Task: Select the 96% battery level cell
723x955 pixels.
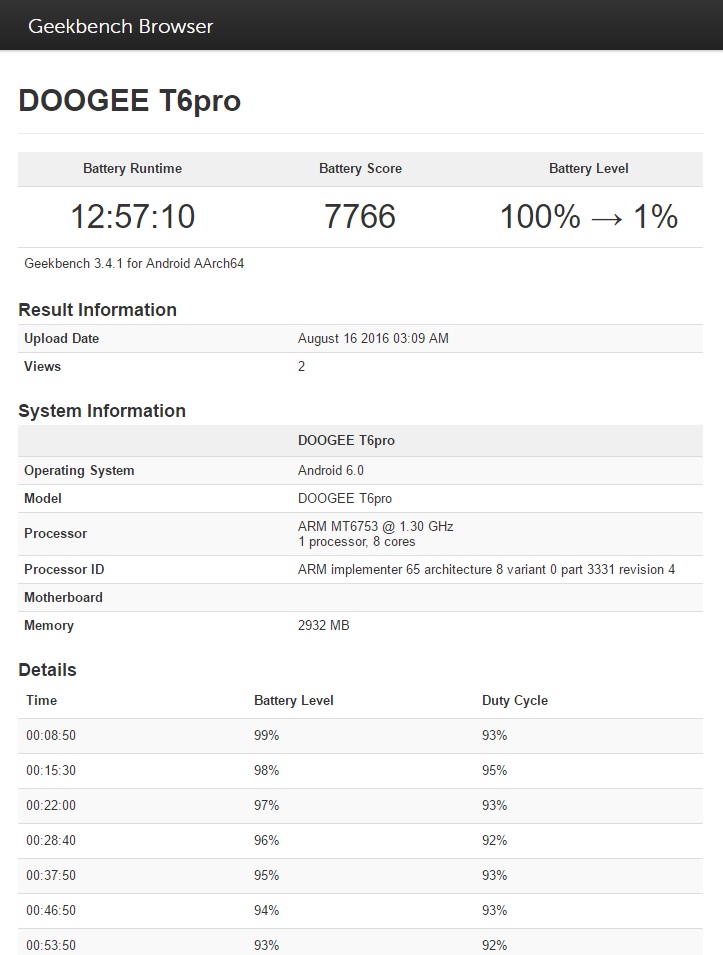Action: (267, 840)
